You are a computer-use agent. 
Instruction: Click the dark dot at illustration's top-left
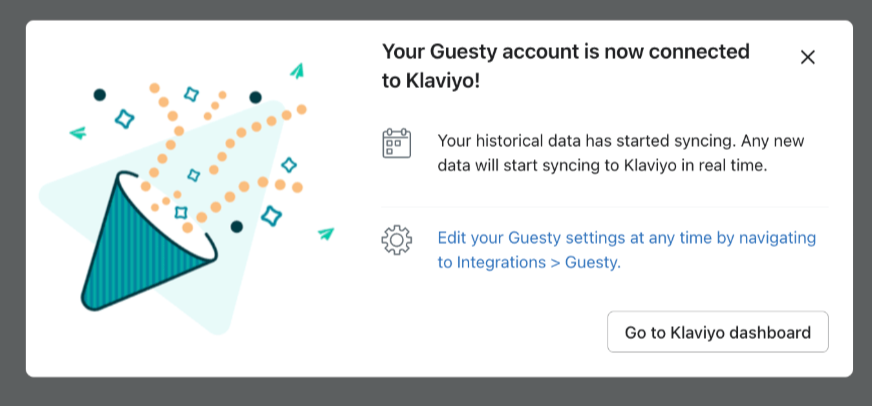coord(100,95)
